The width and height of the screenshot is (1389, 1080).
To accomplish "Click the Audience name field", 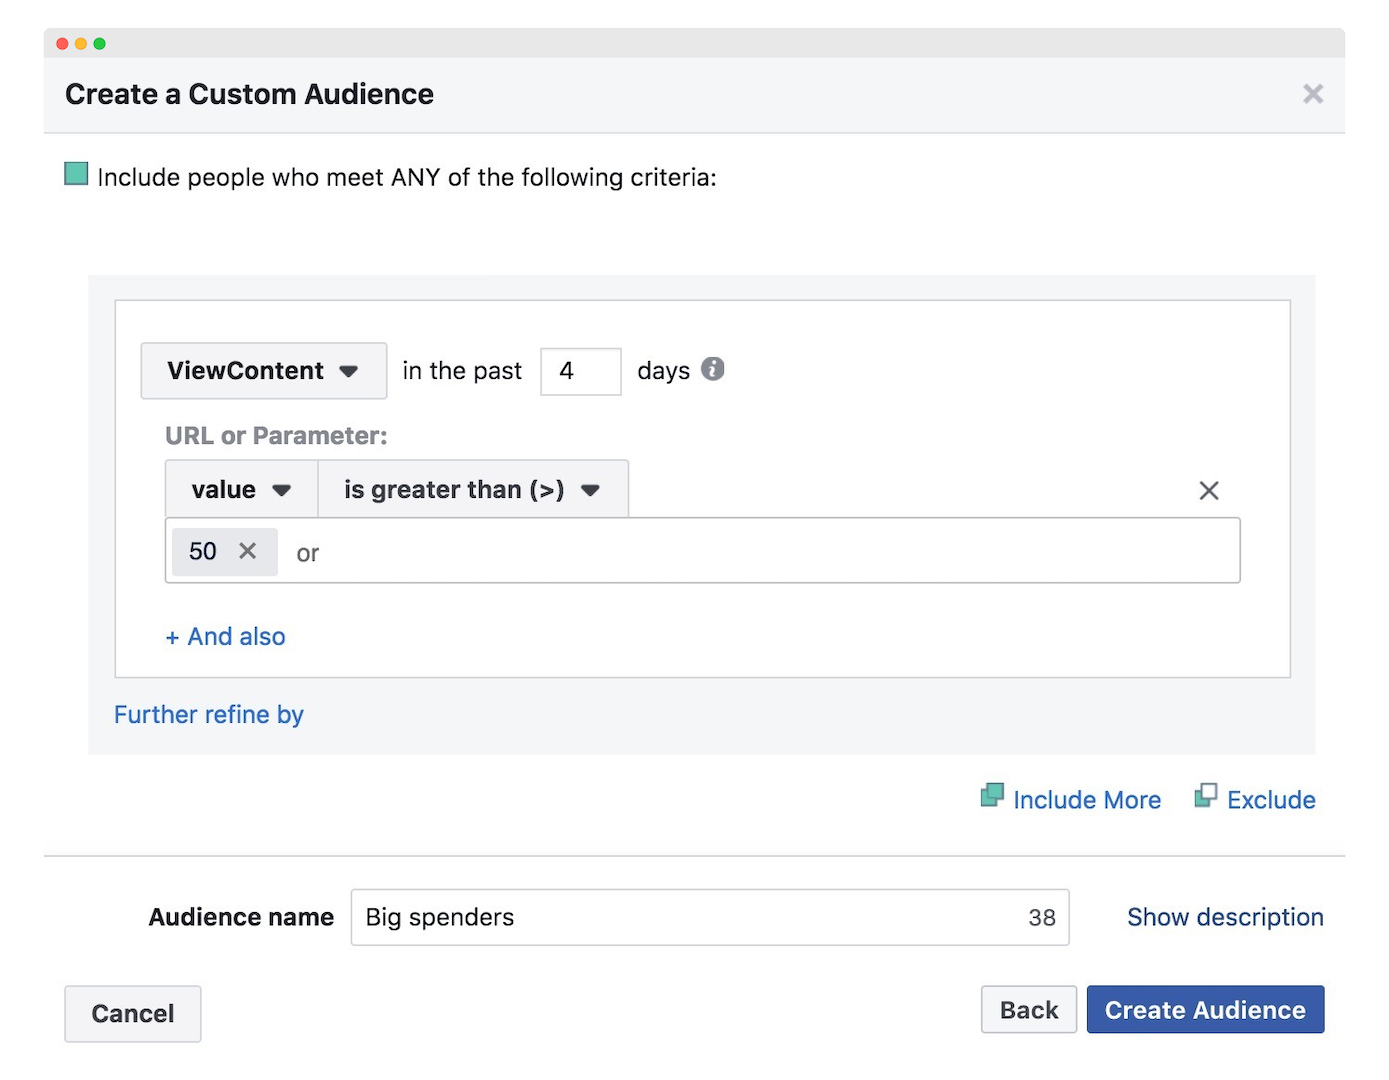I will (710, 917).
